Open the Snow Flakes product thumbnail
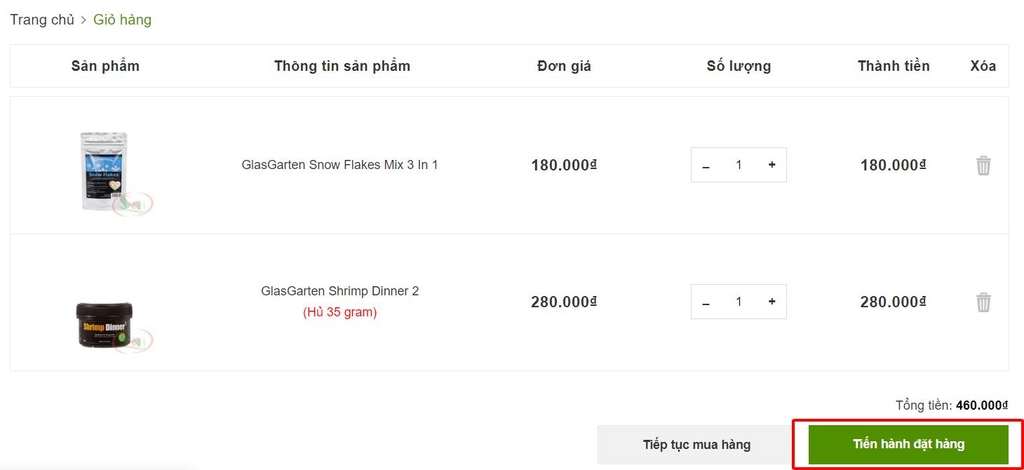The height and width of the screenshot is (470, 1024). [105, 170]
